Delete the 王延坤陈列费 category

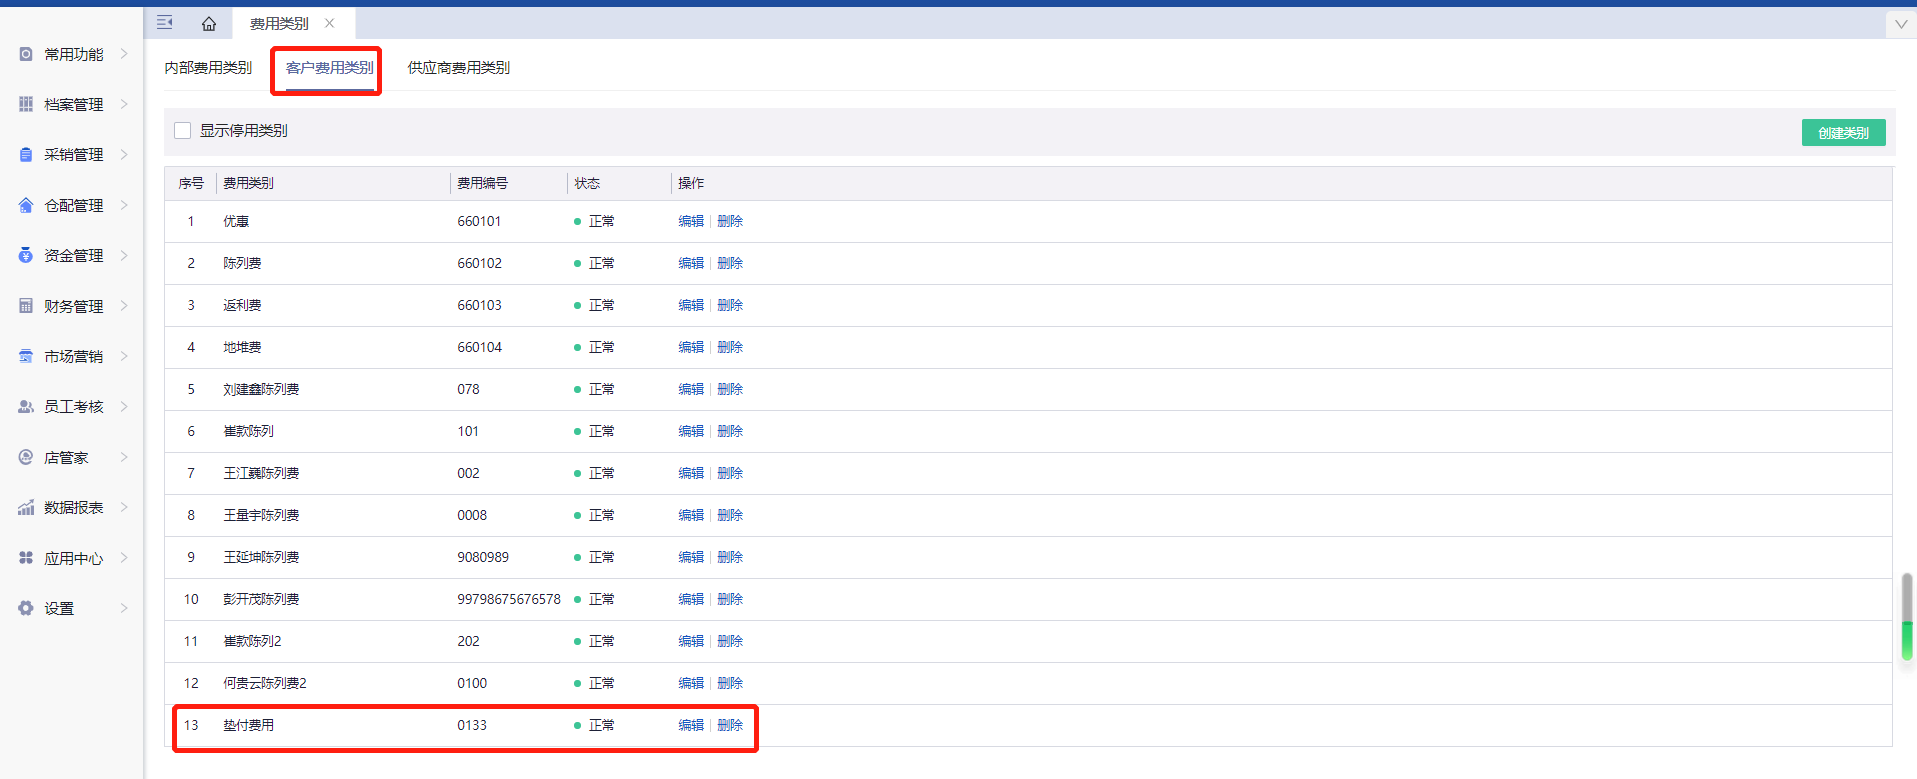point(730,557)
